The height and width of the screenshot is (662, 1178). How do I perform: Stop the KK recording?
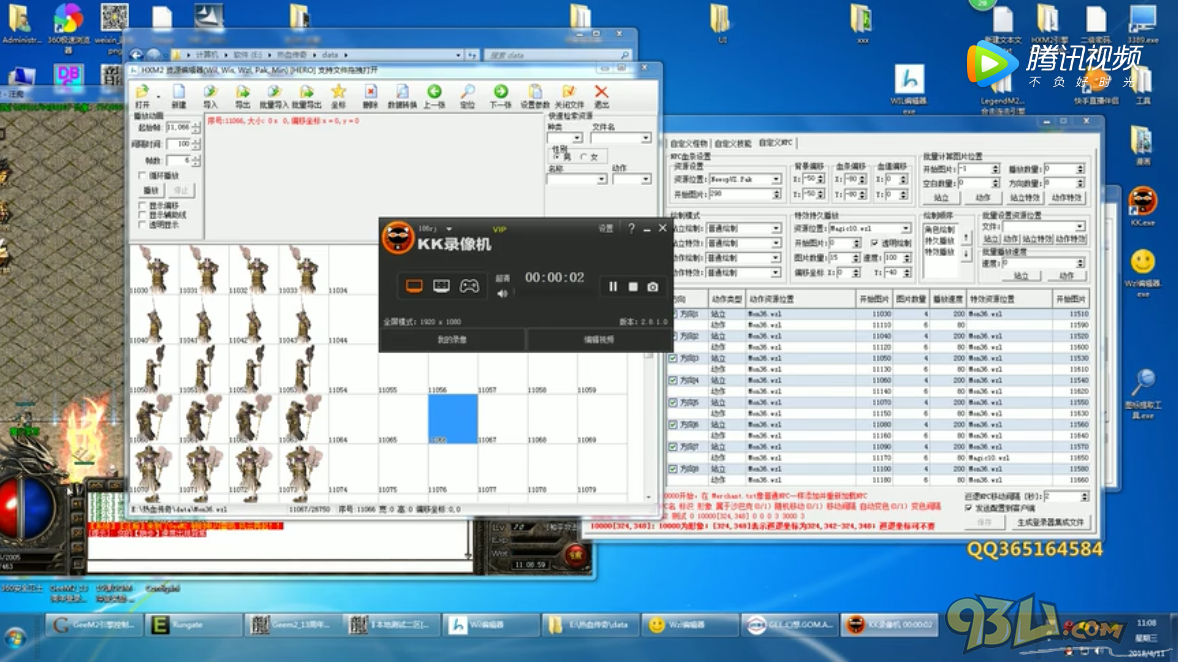click(633, 286)
